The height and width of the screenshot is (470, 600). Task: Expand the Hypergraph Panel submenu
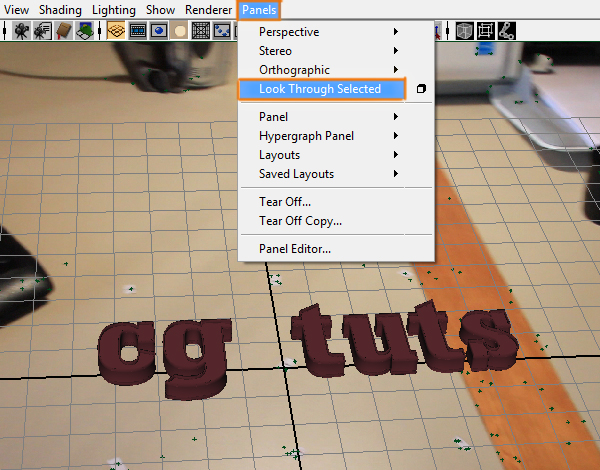coord(329,136)
